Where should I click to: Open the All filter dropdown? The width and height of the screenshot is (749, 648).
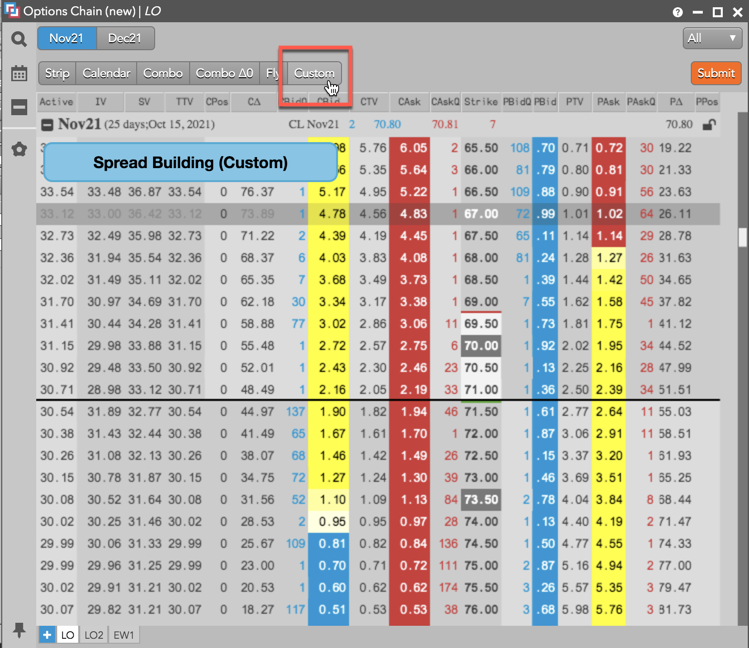pos(711,38)
